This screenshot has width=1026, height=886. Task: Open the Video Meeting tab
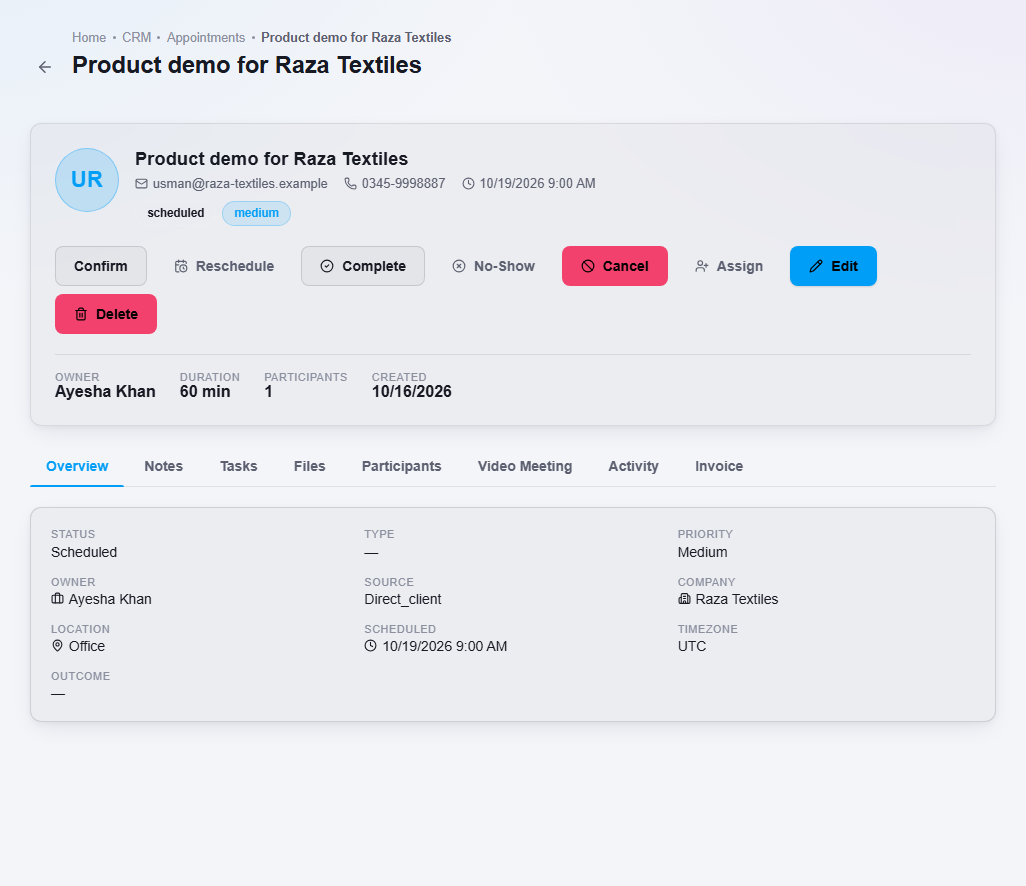[x=525, y=467]
